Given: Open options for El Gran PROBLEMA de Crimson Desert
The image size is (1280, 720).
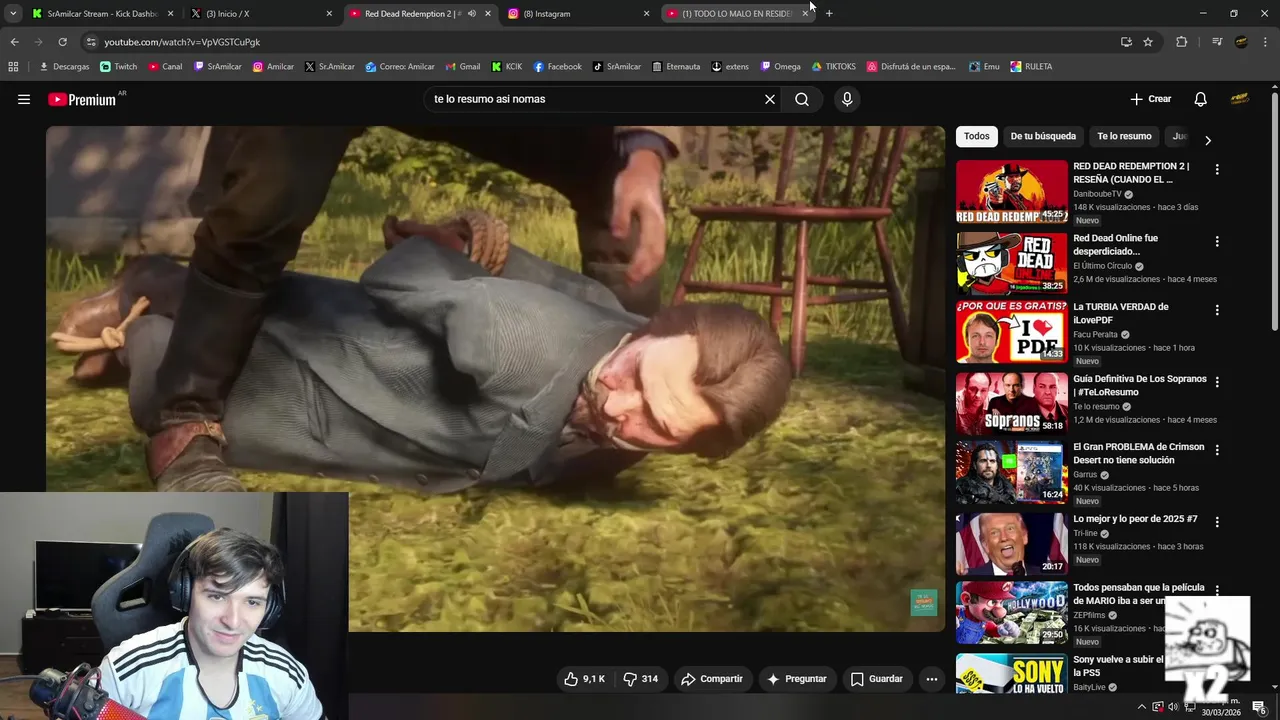Looking at the screenshot, I should [x=1217, y=450].
